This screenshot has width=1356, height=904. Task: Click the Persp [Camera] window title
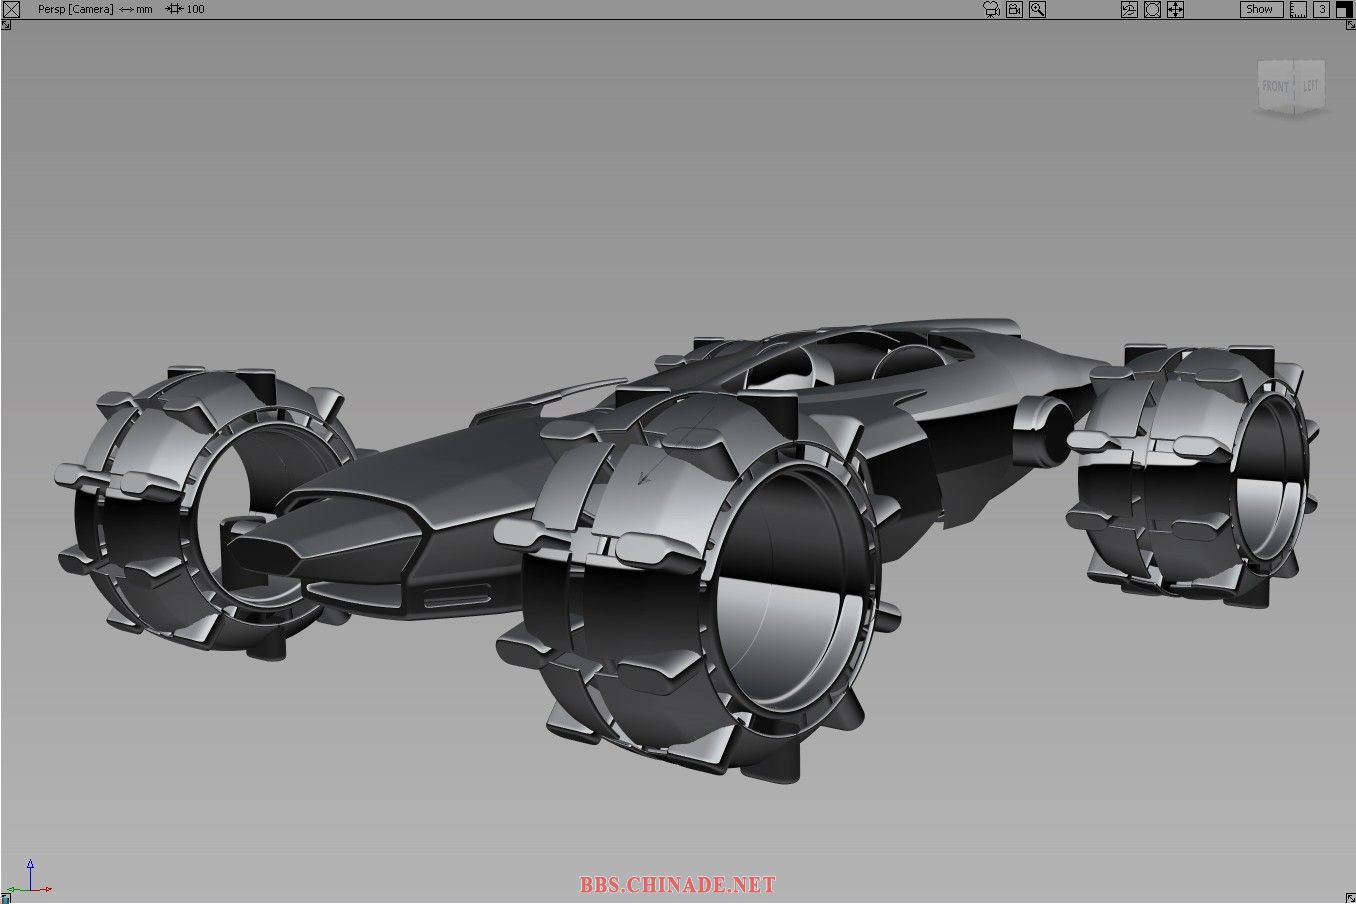pyautogui.click(x=75, y=9)
